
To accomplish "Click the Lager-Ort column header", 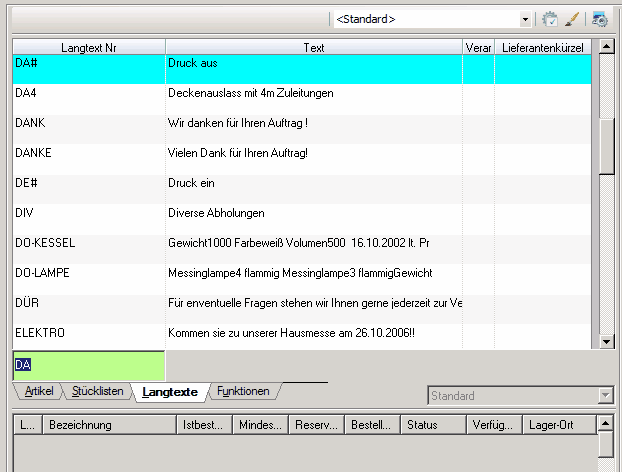I will (550, 425).
